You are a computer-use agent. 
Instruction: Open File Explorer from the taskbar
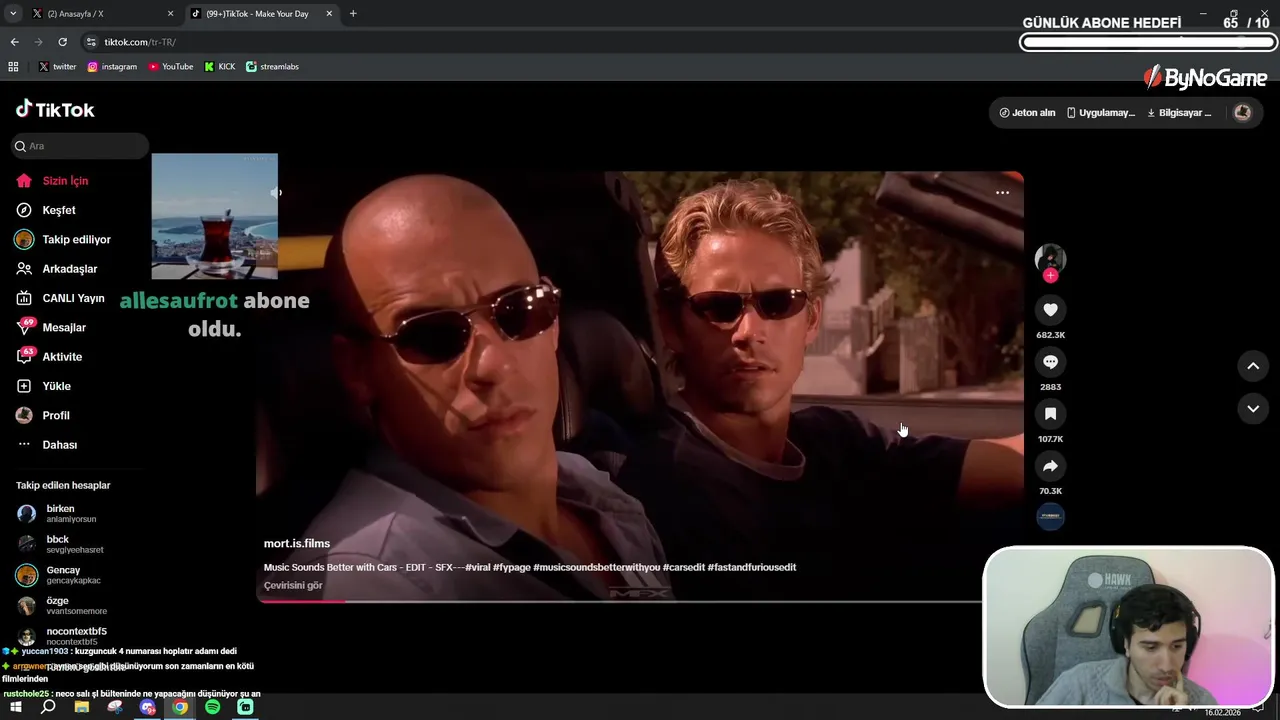coord(81,707)
